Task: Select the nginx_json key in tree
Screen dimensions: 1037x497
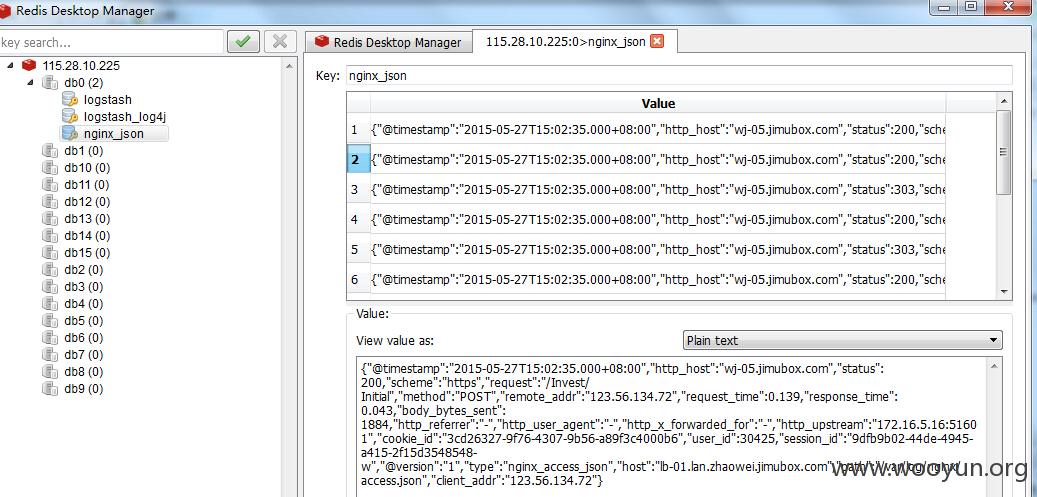Action: pos(113,134)
